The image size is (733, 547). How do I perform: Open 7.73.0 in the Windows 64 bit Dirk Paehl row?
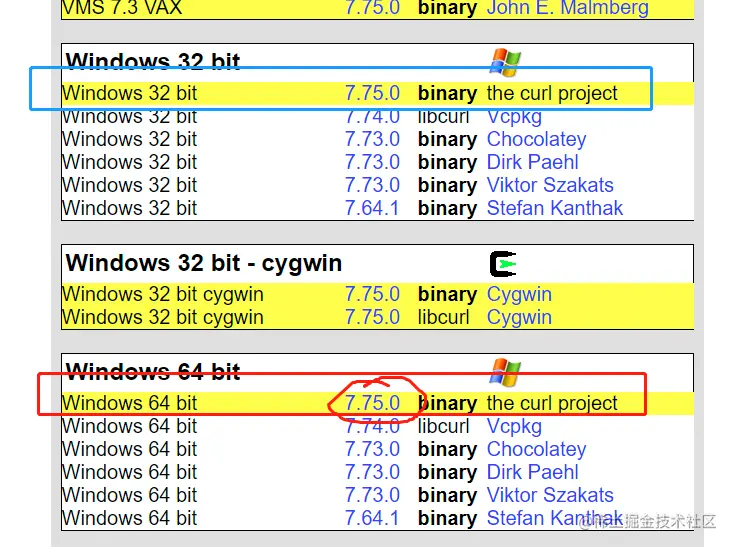coord(373,472)
